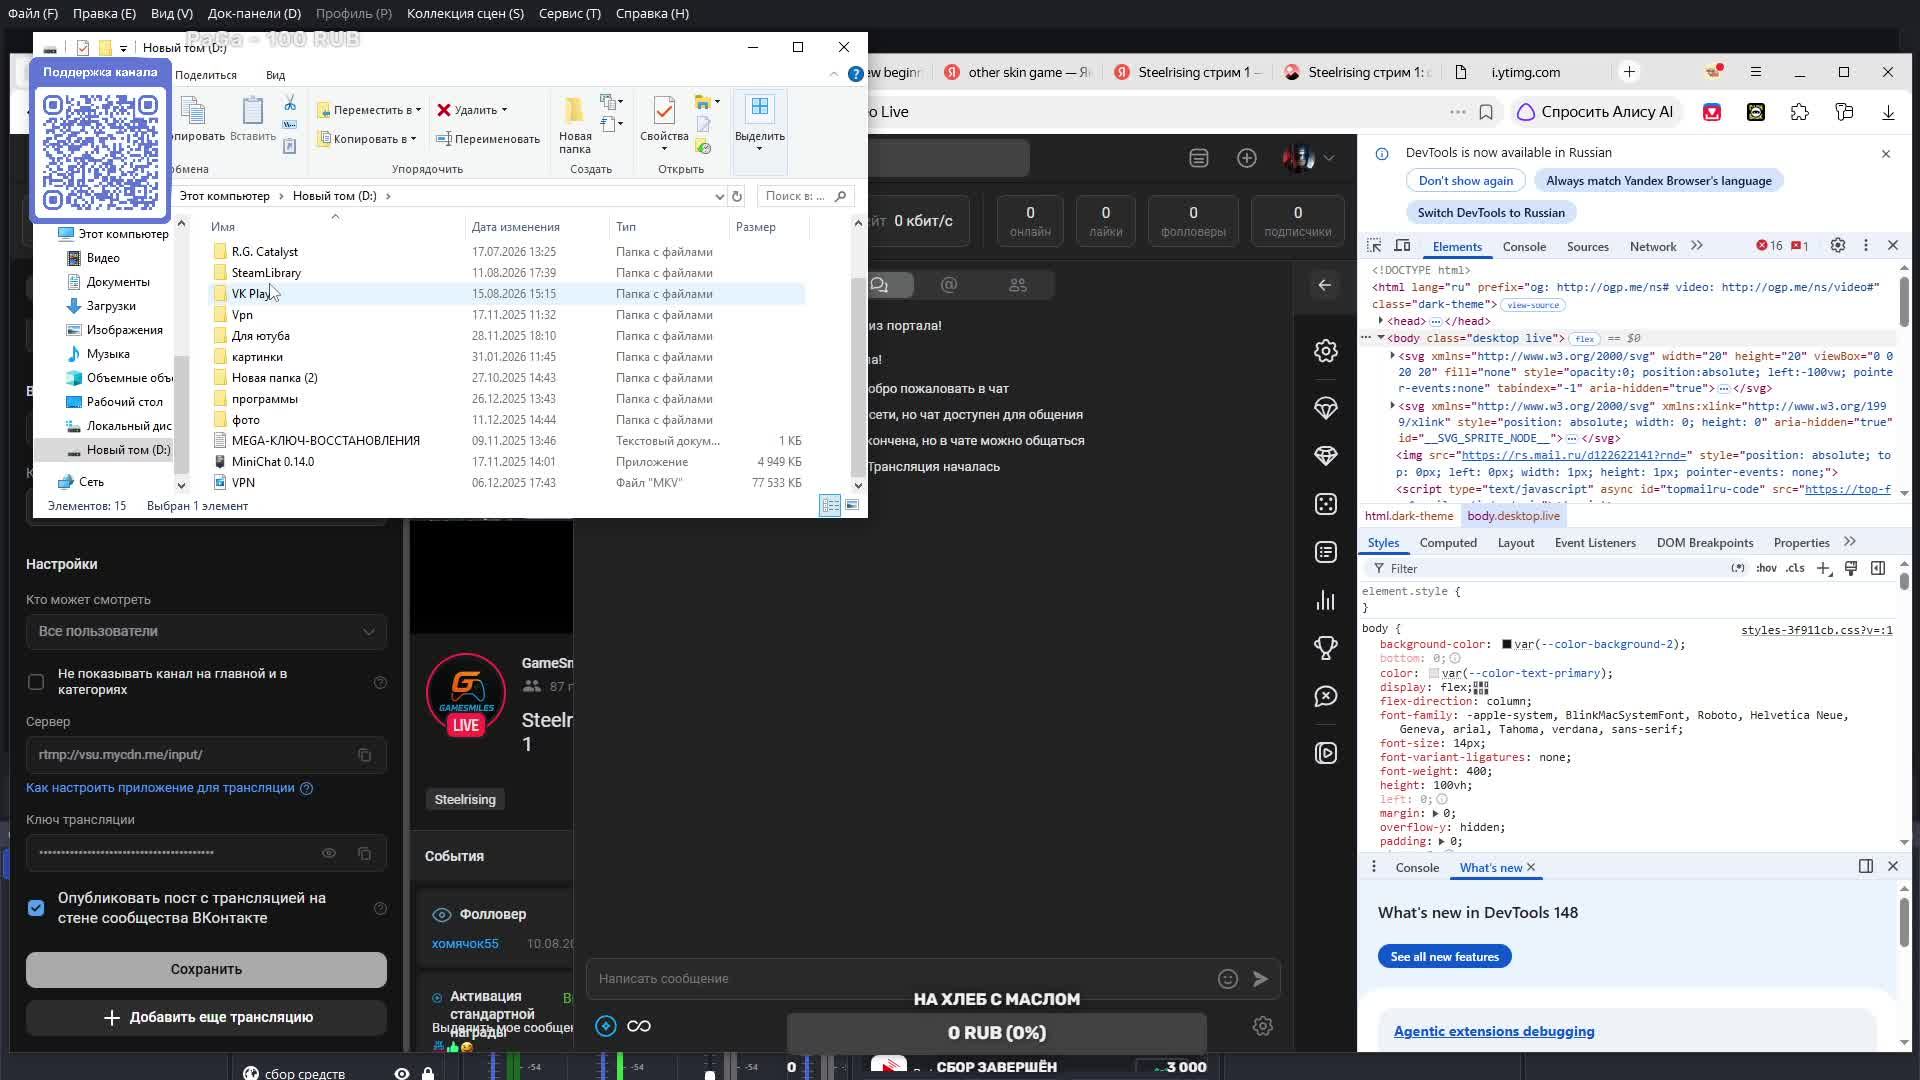Click the trophy icon in the right sidebar
Viewport: 1920px width, 1080px height.
[x=1326, y=648]
